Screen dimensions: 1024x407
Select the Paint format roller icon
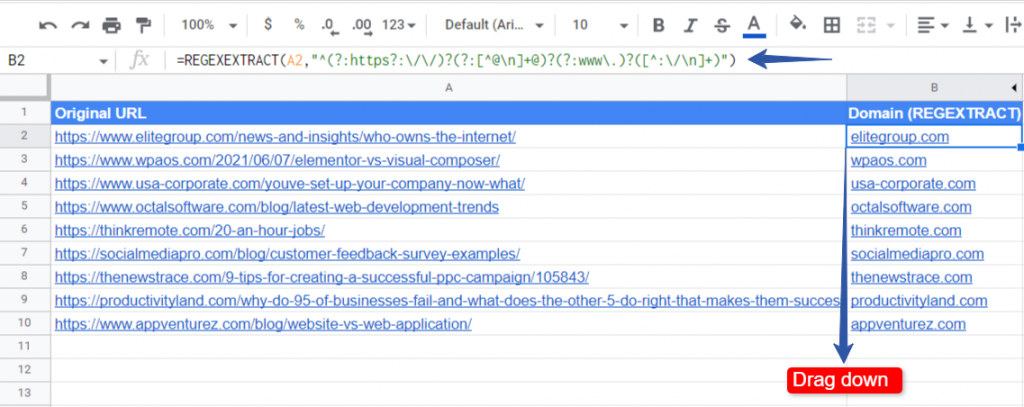(143, 25)
